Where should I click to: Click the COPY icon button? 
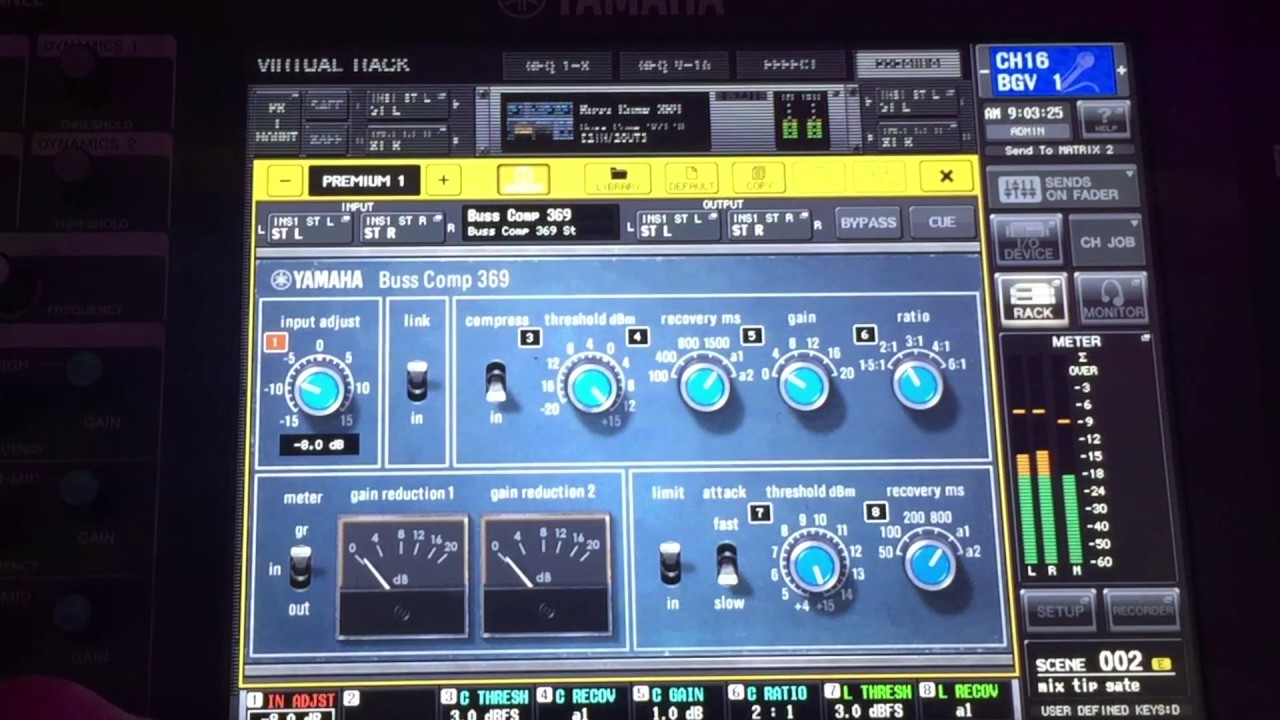tap(758, 179)
